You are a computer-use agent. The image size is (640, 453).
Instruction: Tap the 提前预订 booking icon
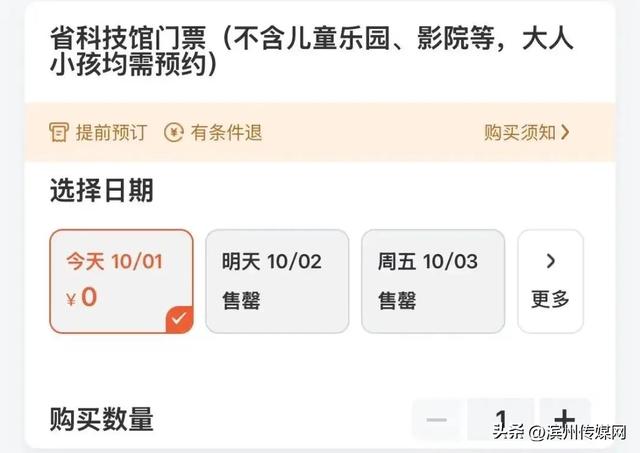(x=59, y=132)
